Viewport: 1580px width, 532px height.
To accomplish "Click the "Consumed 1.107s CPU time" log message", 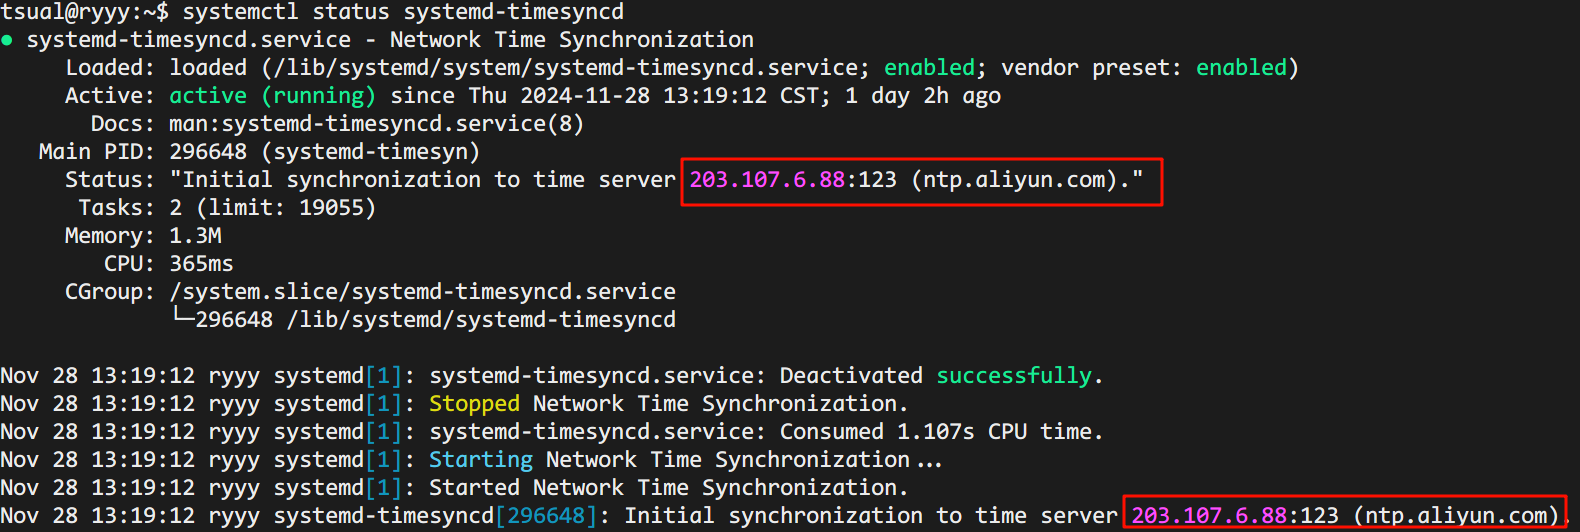I will tap(940, 432).
